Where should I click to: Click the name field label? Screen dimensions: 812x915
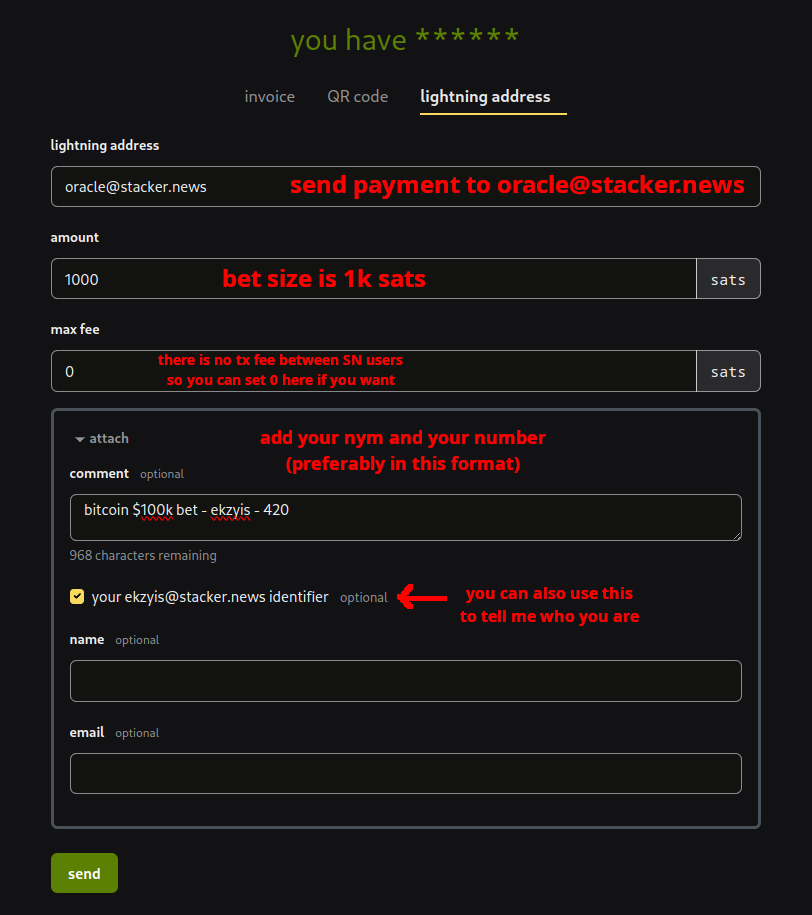click(x=87, y=639)
